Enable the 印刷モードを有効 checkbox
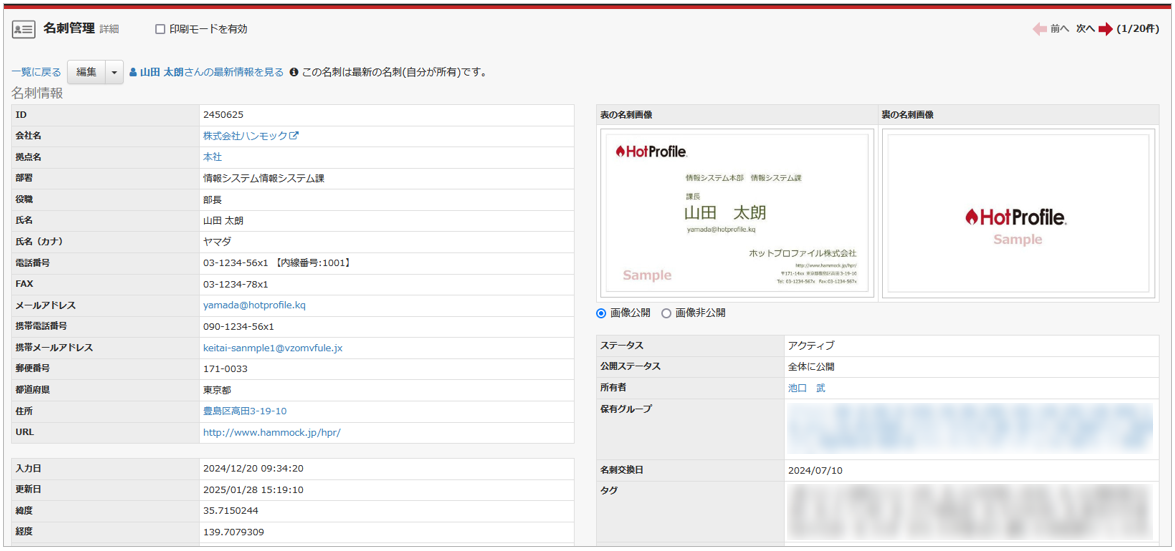The image size is (1175, 551). point(160,30)
